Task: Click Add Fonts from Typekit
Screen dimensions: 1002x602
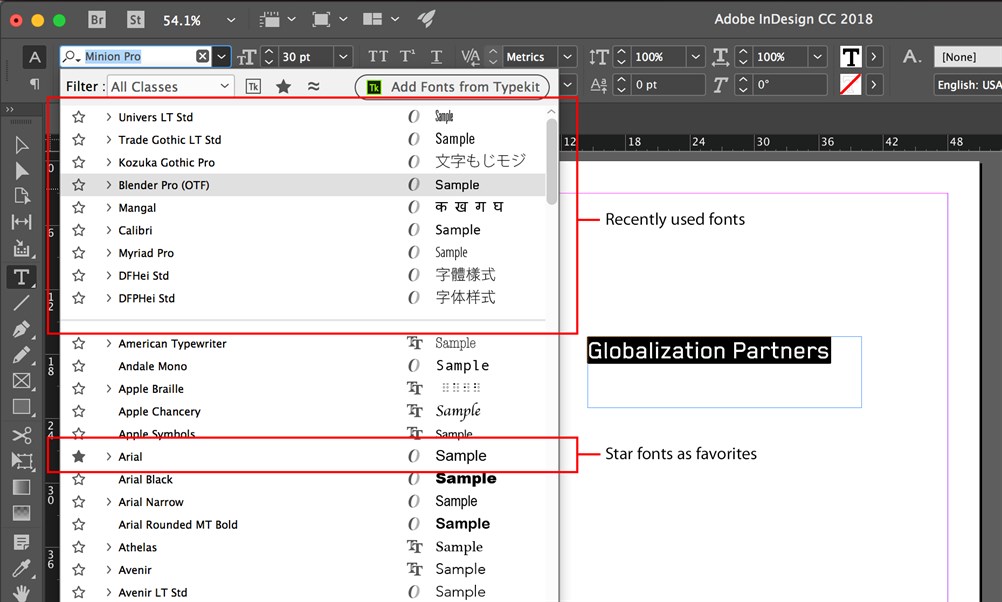Action: pos(452,87)
